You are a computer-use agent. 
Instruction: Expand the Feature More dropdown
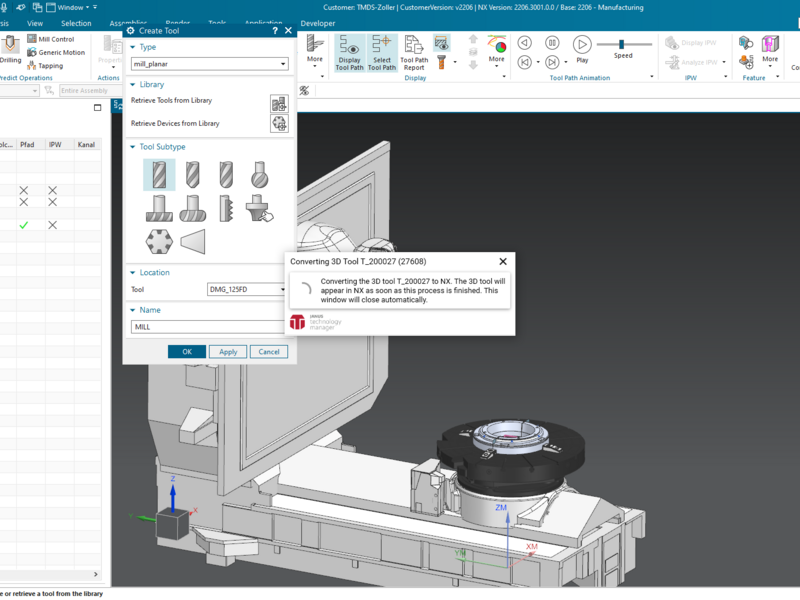point(771,64)
